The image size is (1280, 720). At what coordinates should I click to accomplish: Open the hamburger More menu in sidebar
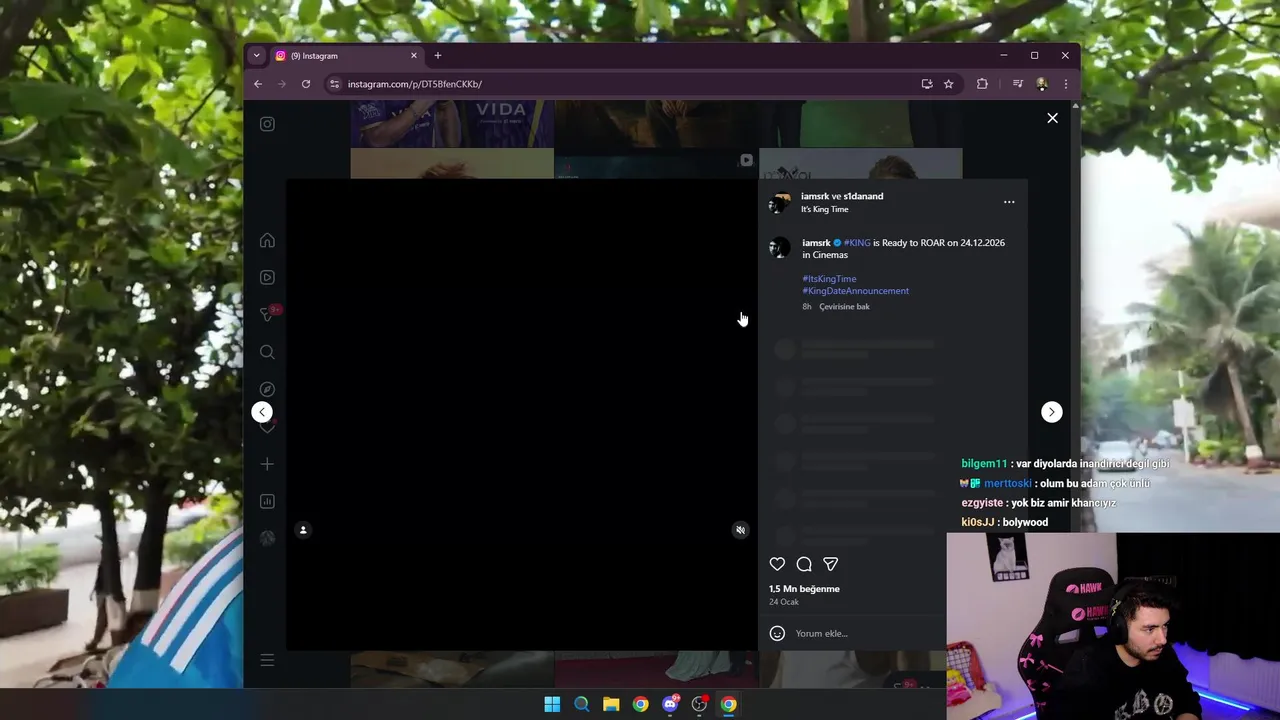pyautogui.click(x=267, y=660)
